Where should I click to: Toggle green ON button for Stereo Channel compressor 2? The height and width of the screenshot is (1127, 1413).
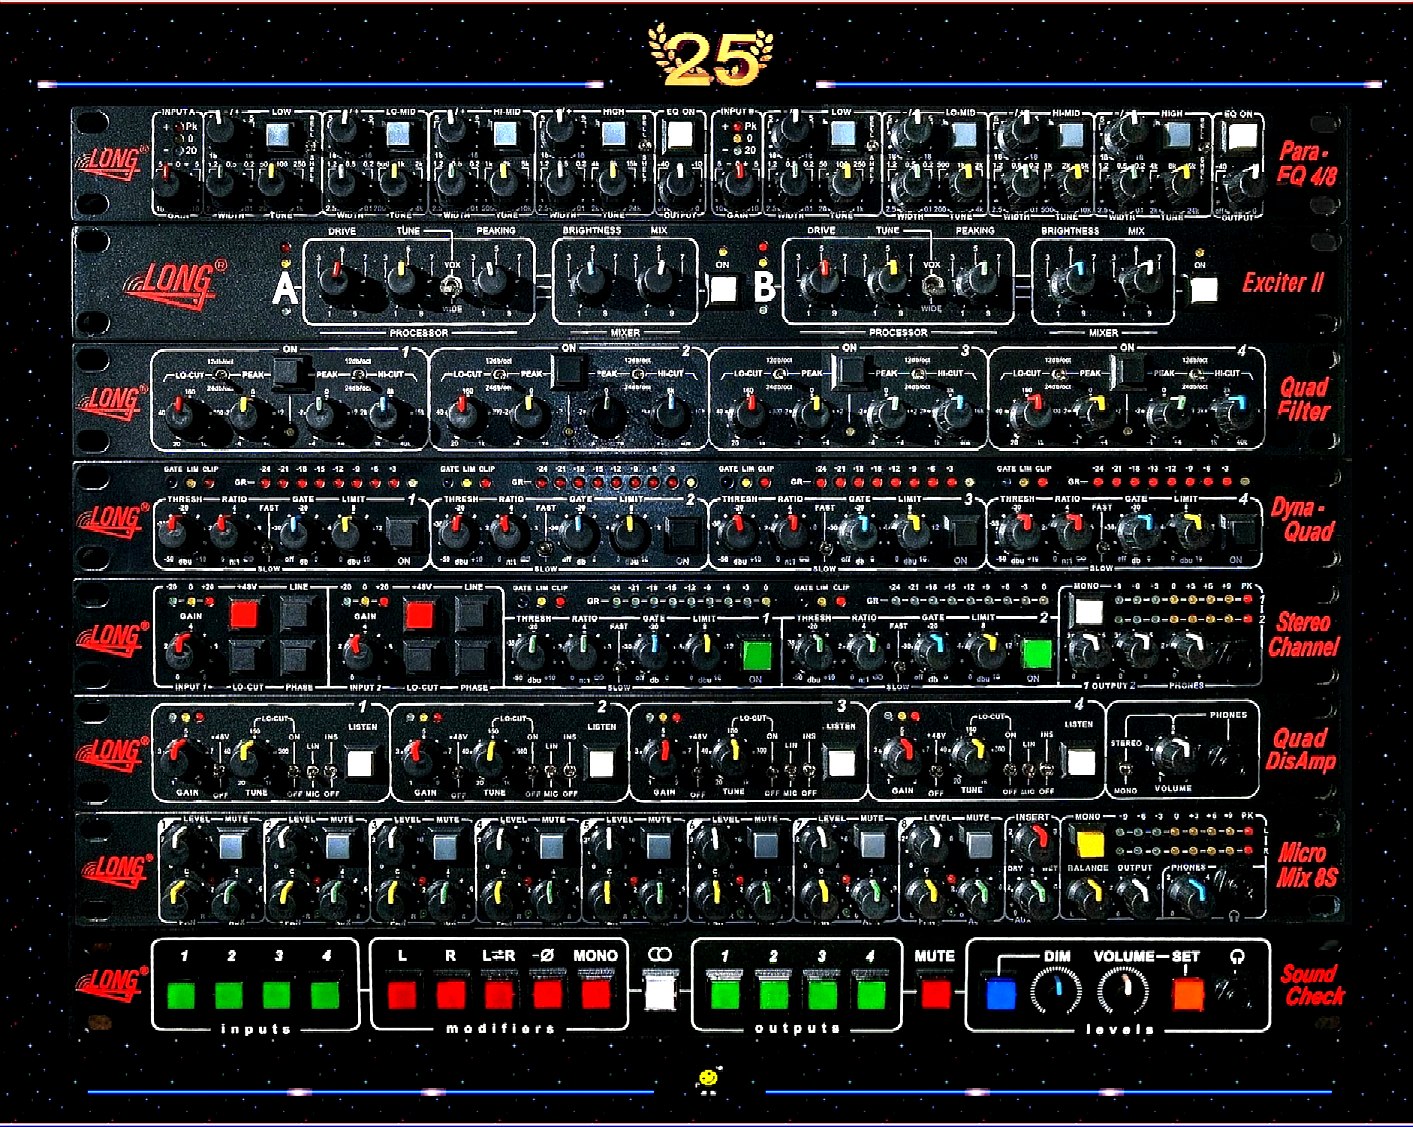[x=1036, y=655]
